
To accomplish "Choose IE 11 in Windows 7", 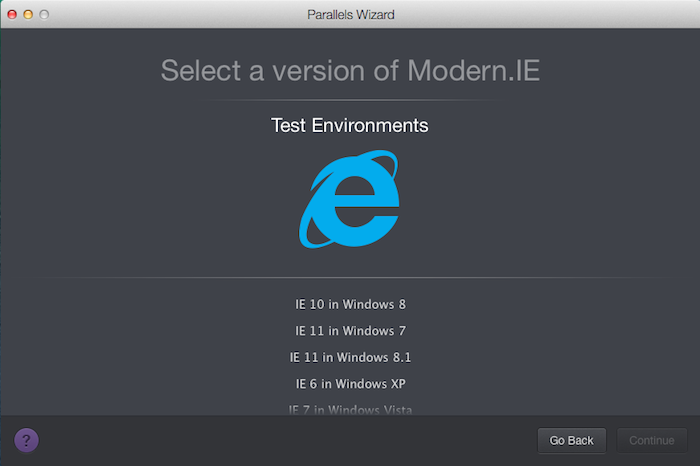I will click(350, 331).
